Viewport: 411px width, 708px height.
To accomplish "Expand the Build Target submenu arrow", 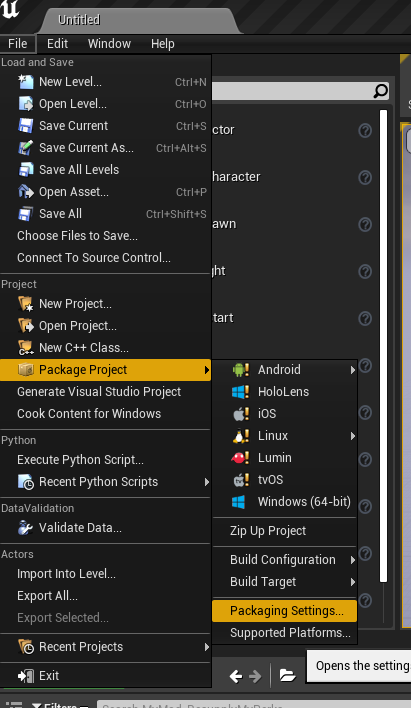I will click(353, 582).
